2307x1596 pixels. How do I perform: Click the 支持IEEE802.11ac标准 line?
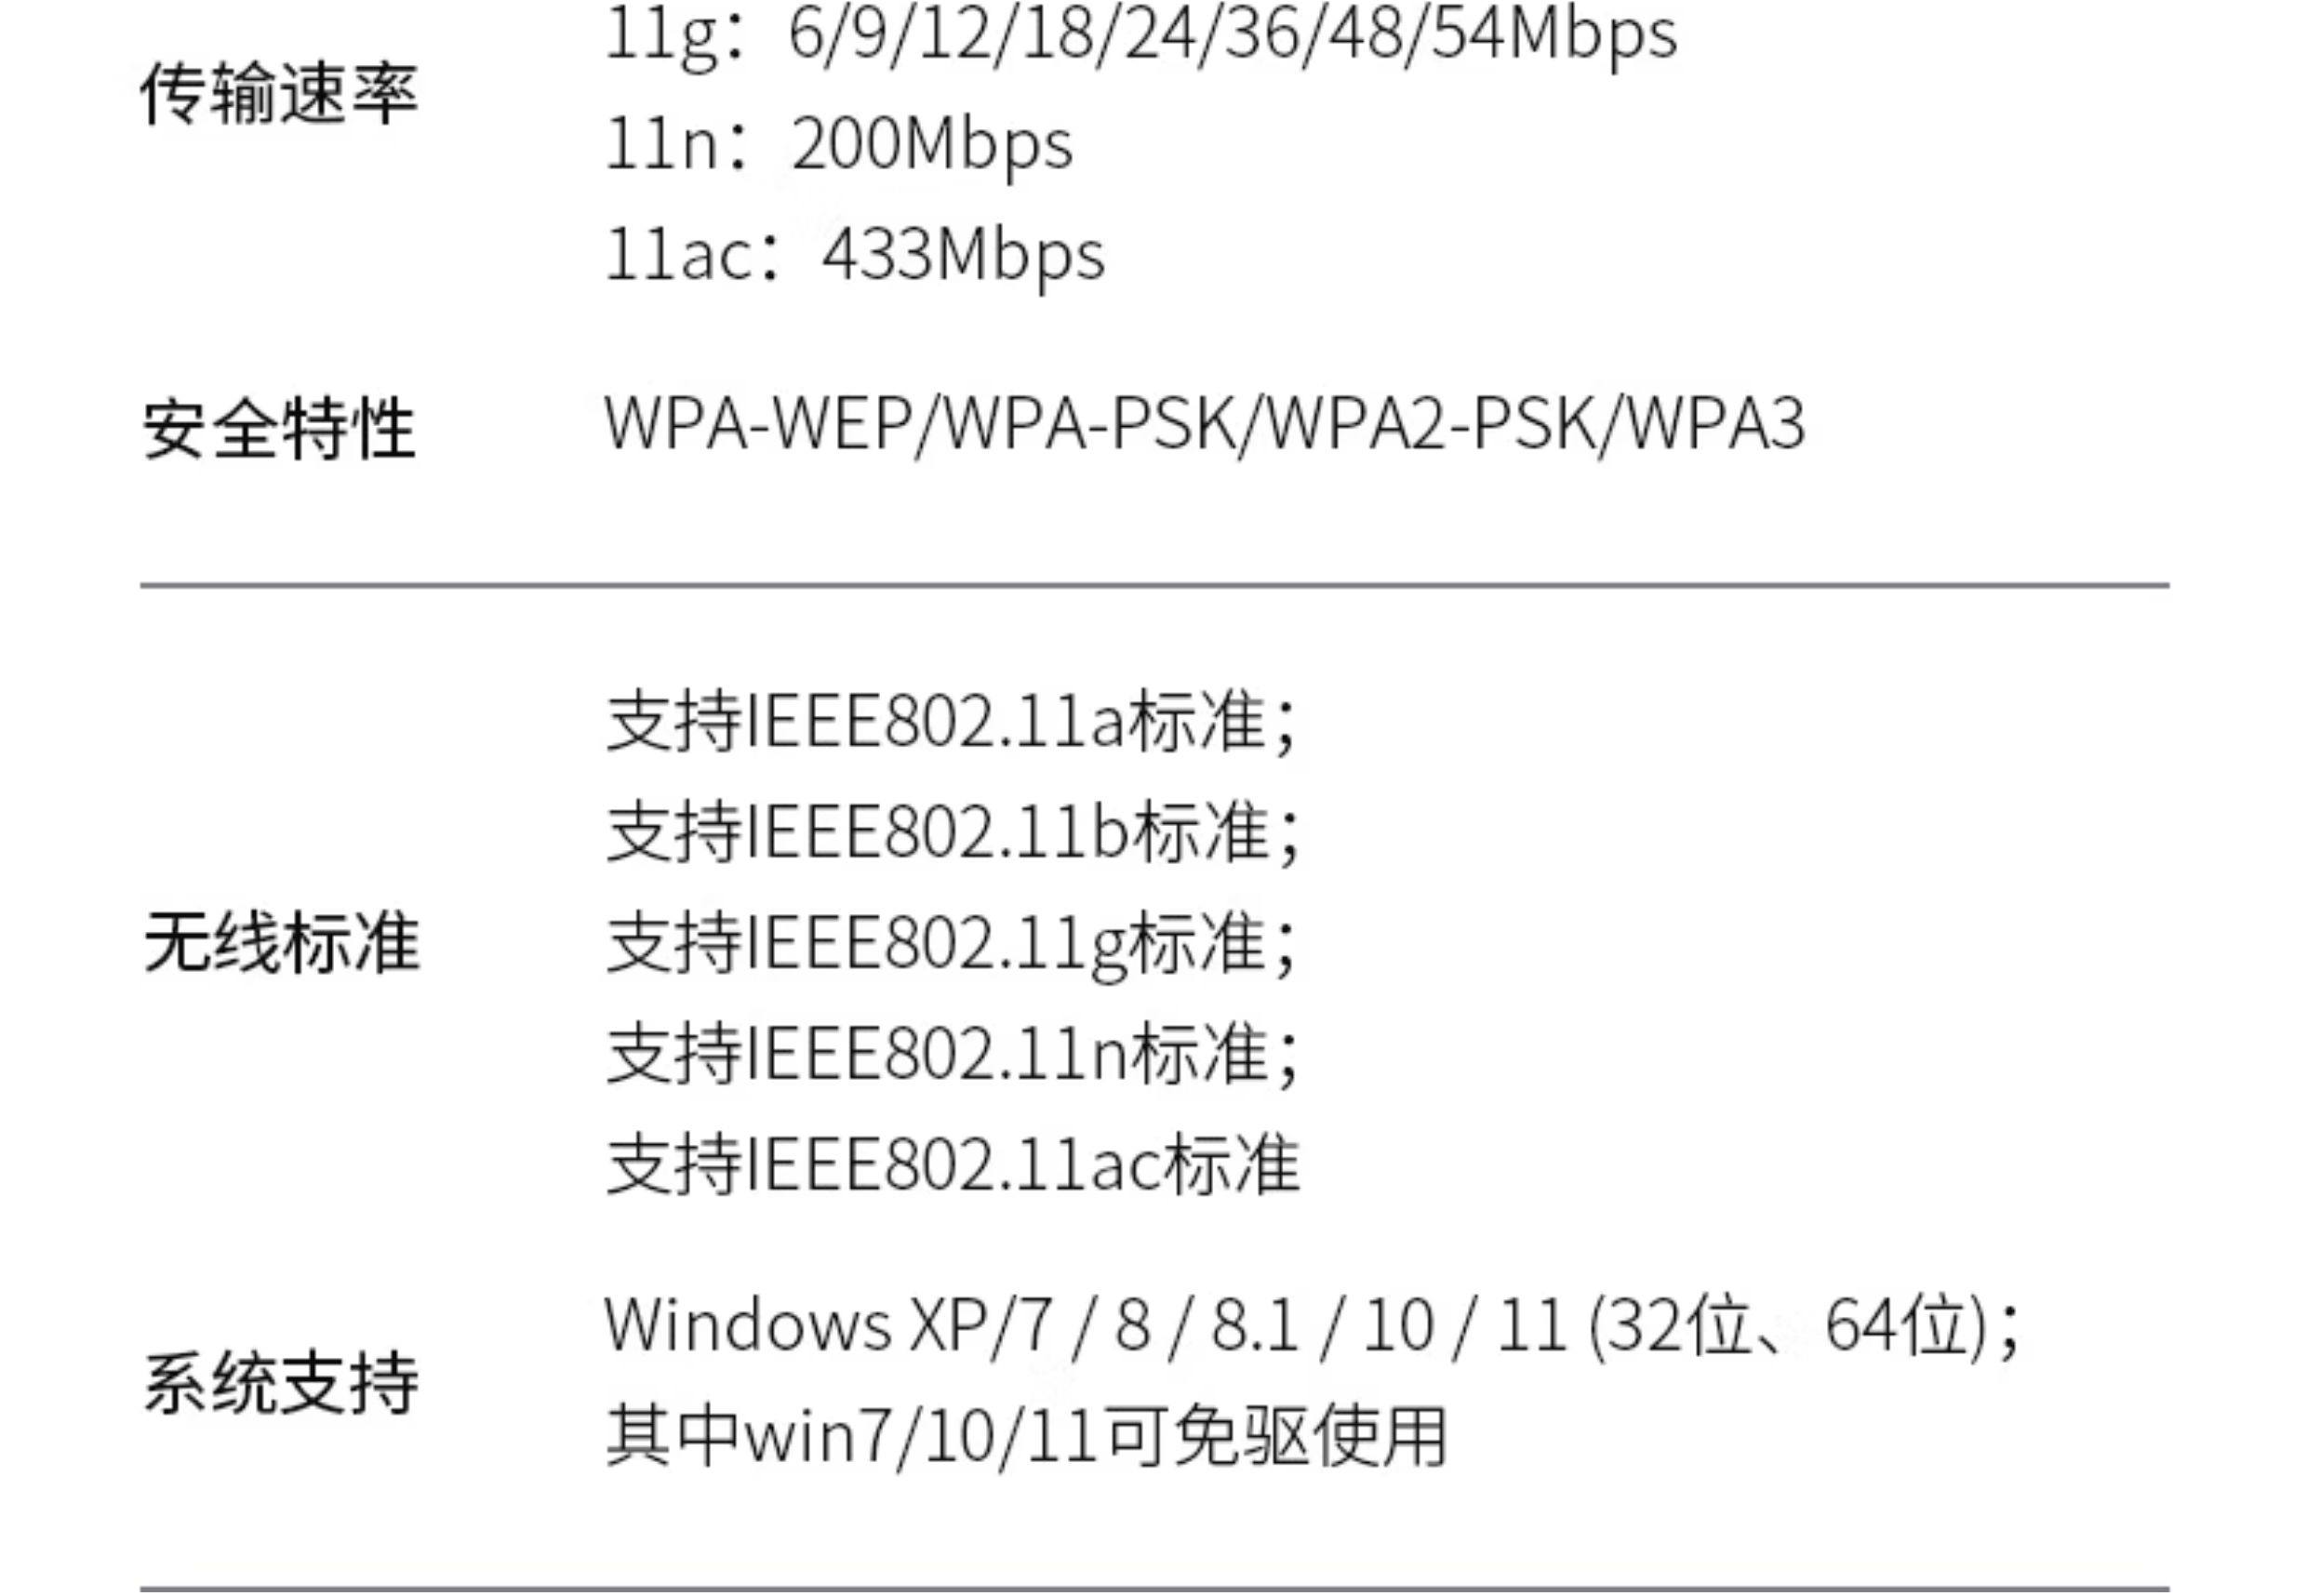952,1166
